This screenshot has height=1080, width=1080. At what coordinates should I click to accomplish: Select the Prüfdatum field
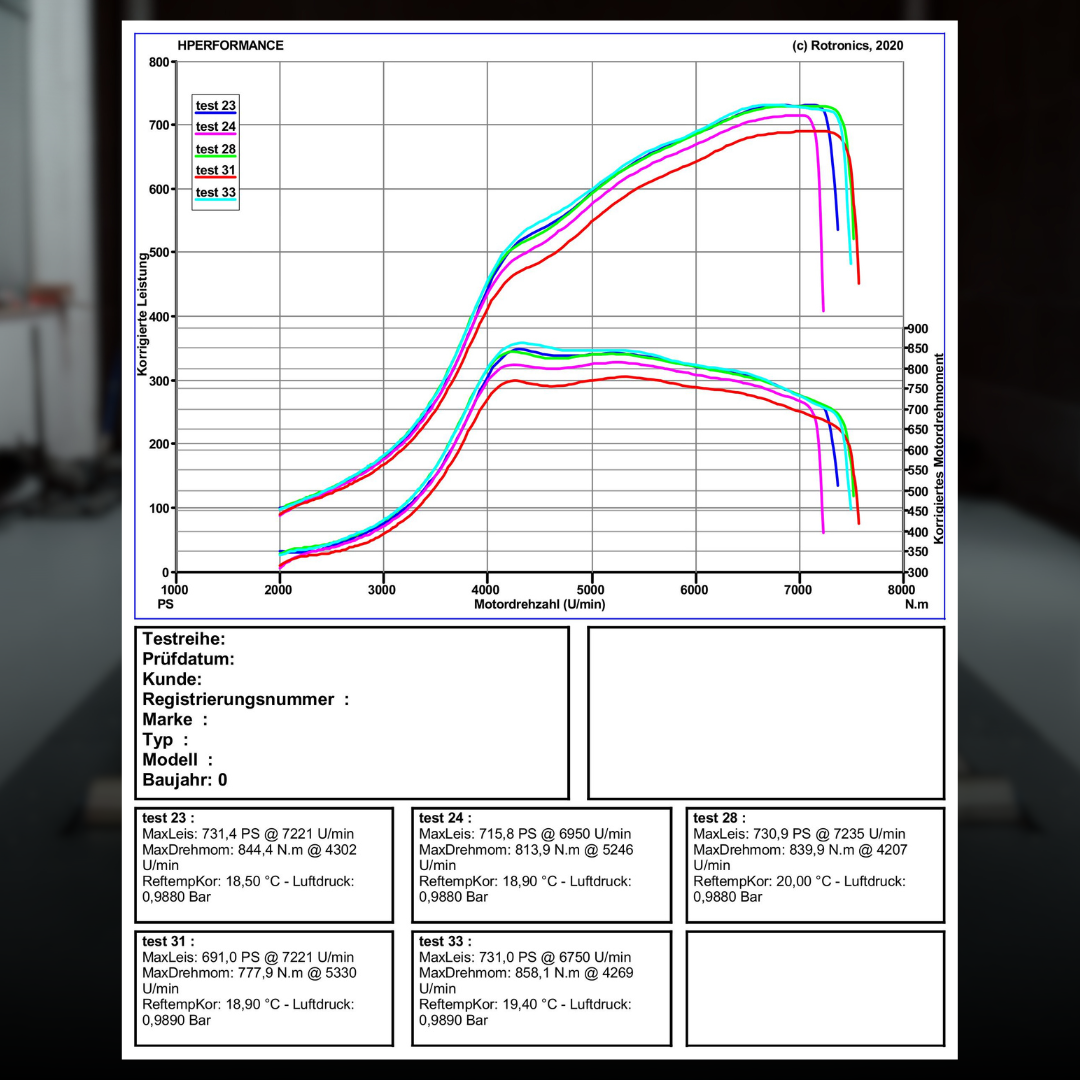click(188, 659)
